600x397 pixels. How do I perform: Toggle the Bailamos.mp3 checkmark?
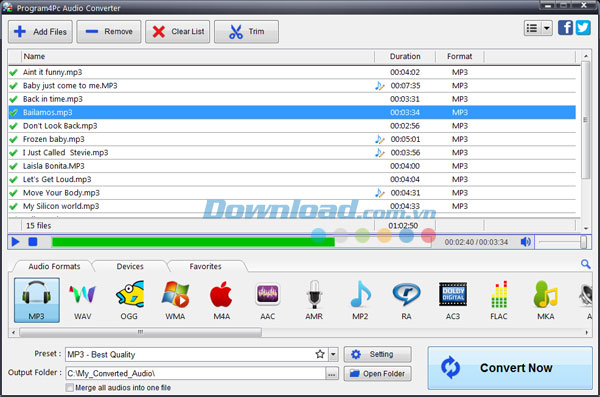14,113
